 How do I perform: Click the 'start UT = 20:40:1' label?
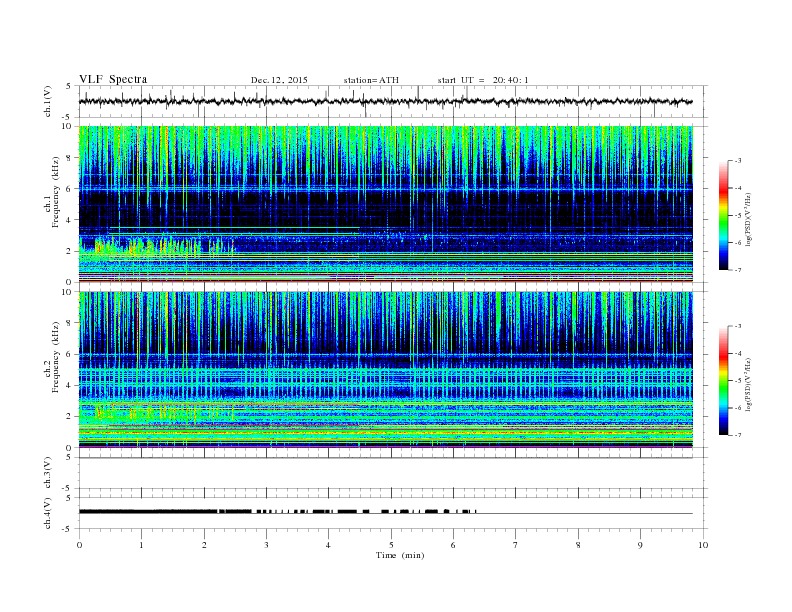pyautogui.click(x=483, y=80)
